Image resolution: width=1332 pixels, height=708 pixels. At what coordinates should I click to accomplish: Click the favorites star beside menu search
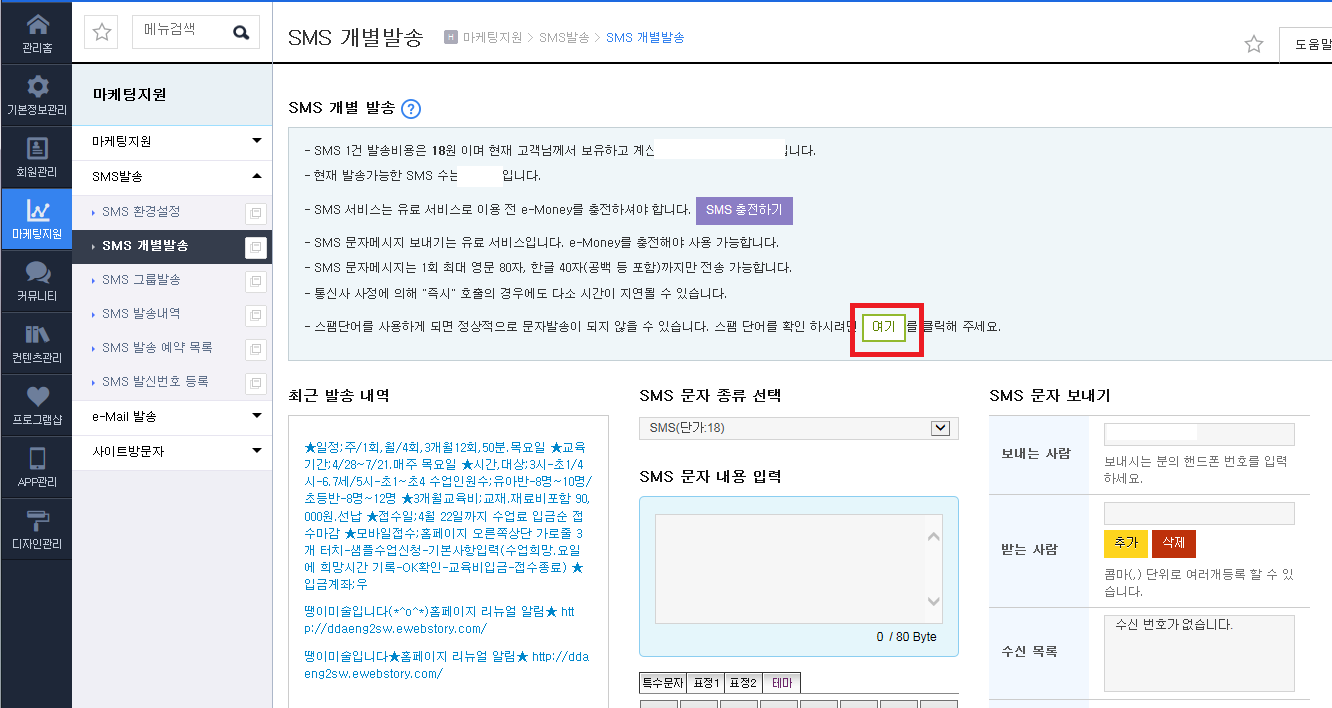101,32
